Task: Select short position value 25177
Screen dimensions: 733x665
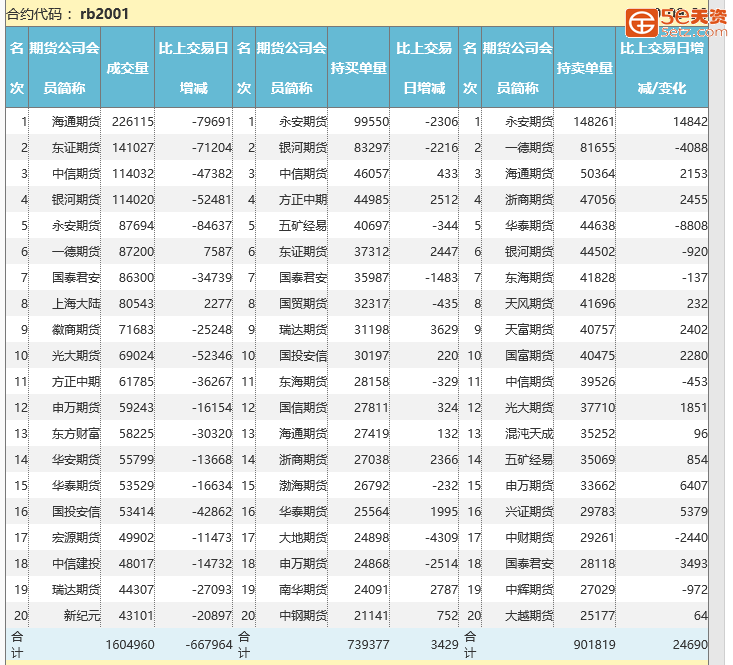Action: point(597,615)
